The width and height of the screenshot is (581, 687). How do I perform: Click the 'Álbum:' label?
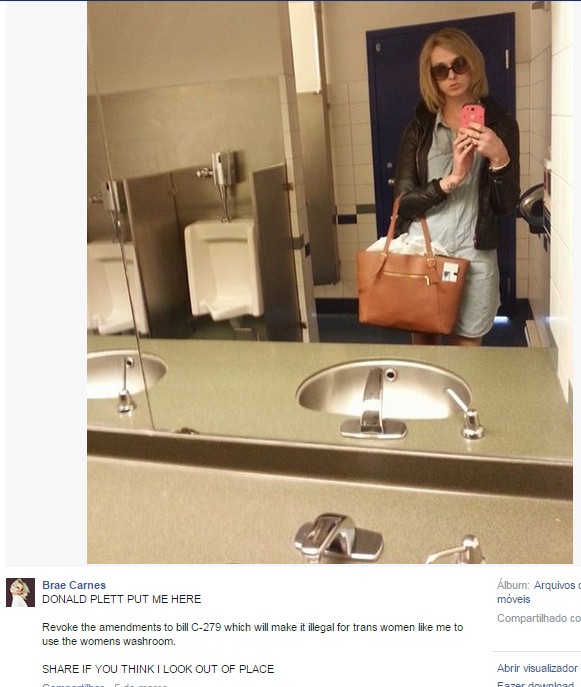[x=513, y=585]
